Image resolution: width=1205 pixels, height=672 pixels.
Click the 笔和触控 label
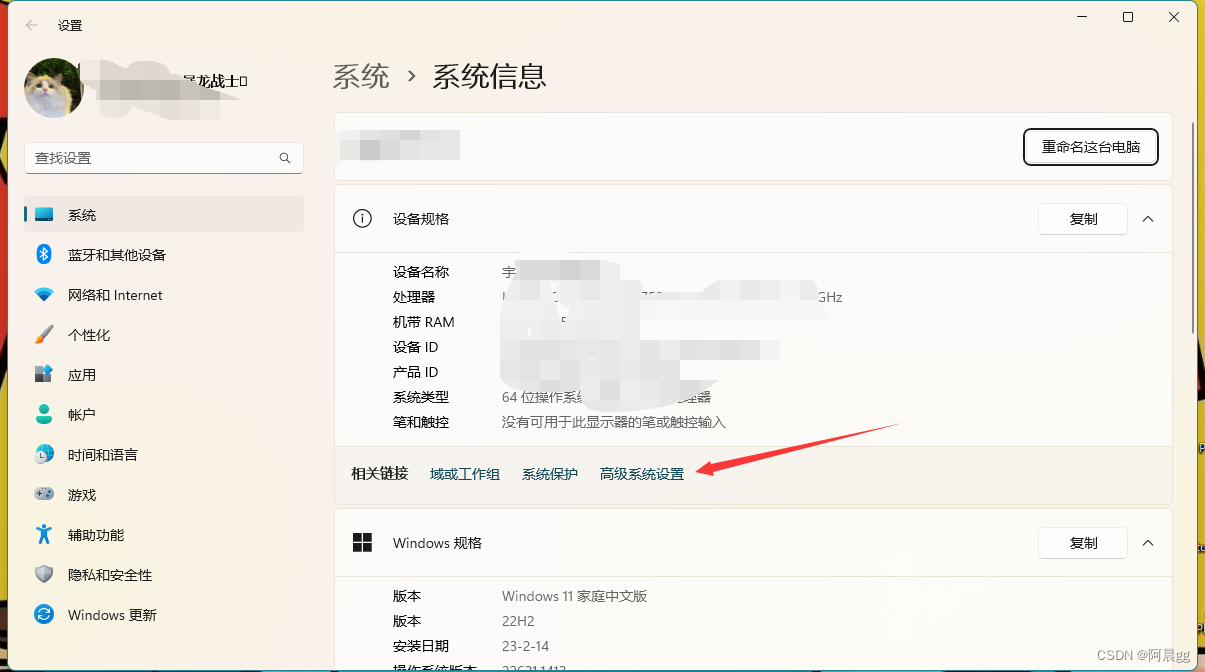pyautogui.click(x=421, y=422)
